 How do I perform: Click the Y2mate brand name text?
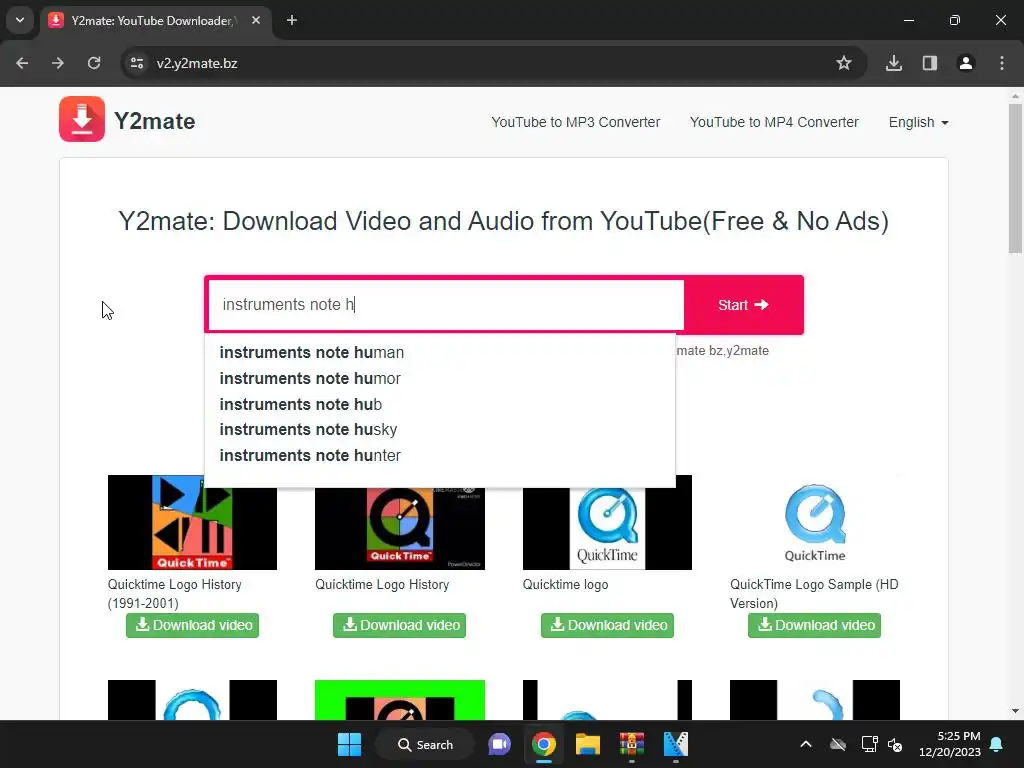point(155,121)
